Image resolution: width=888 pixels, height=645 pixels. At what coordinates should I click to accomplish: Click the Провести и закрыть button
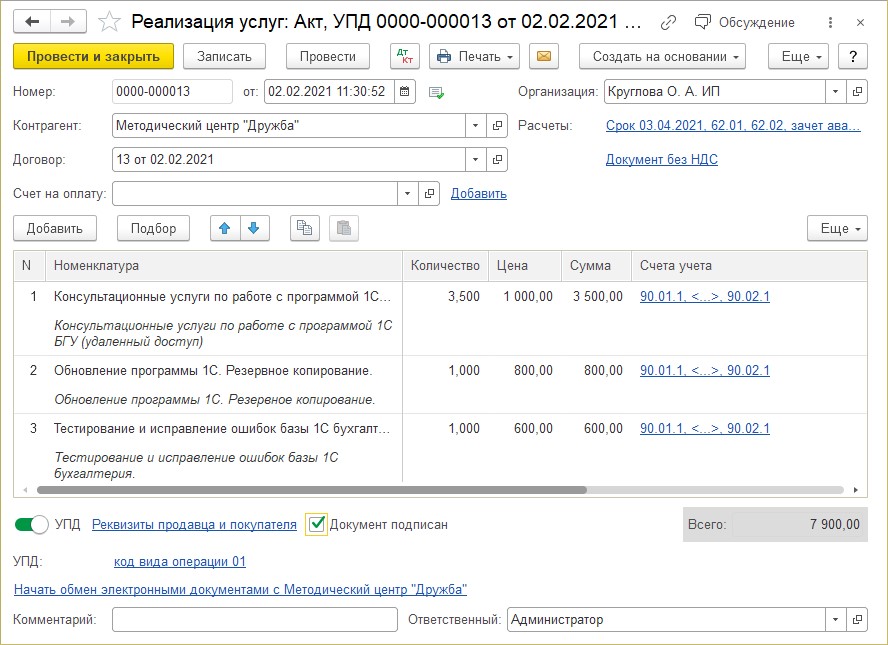point(93,56)
